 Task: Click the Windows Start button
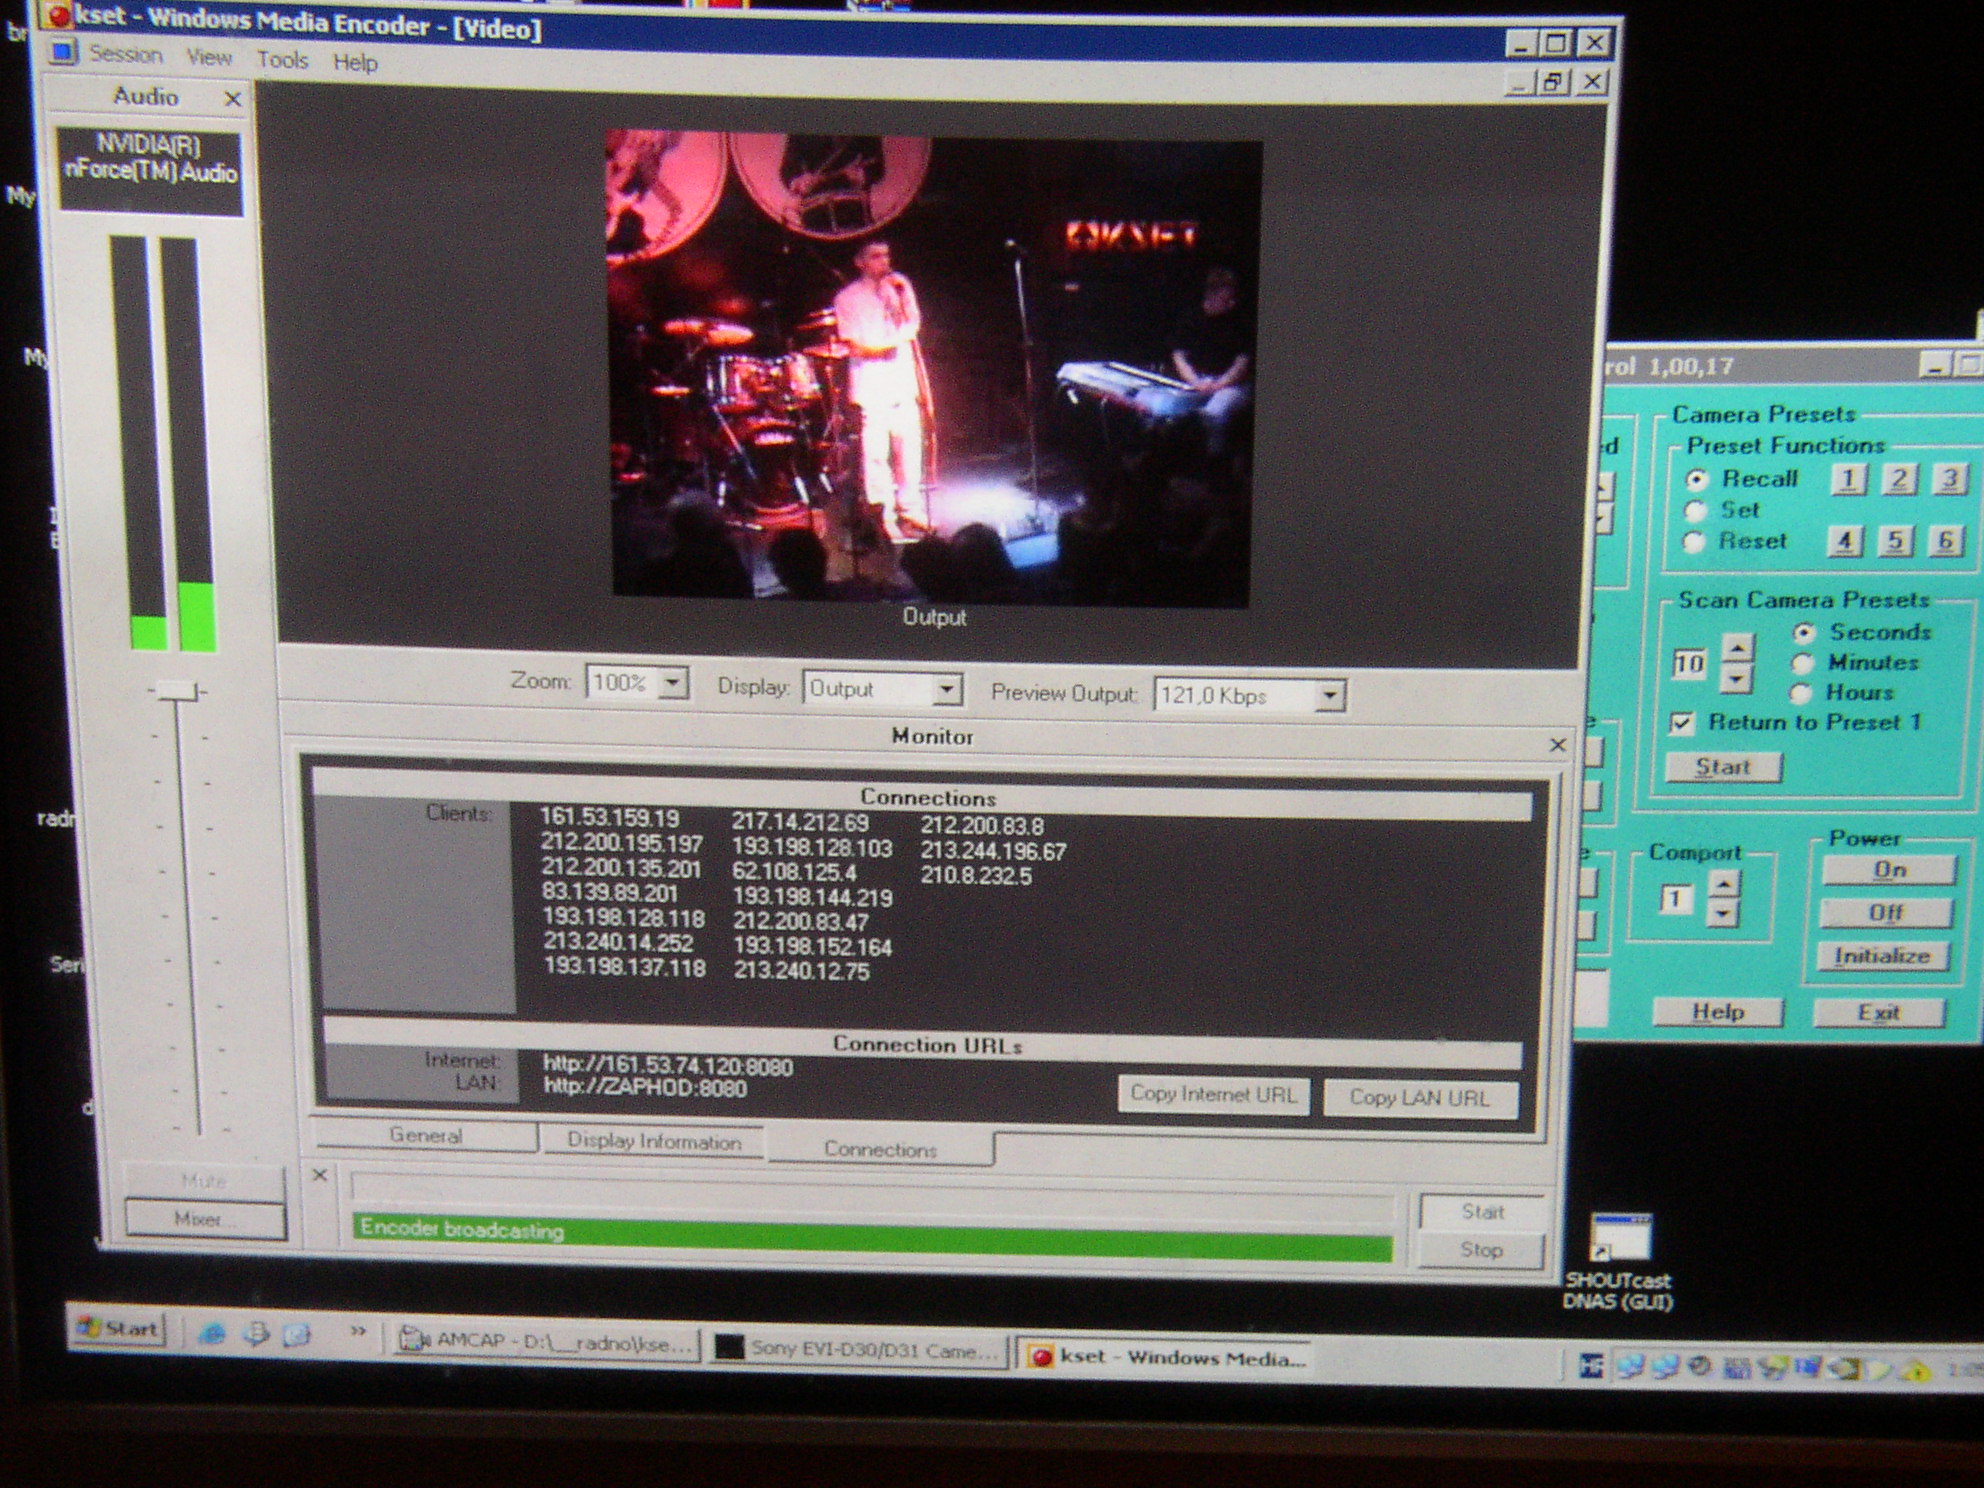click(118, 1329)
